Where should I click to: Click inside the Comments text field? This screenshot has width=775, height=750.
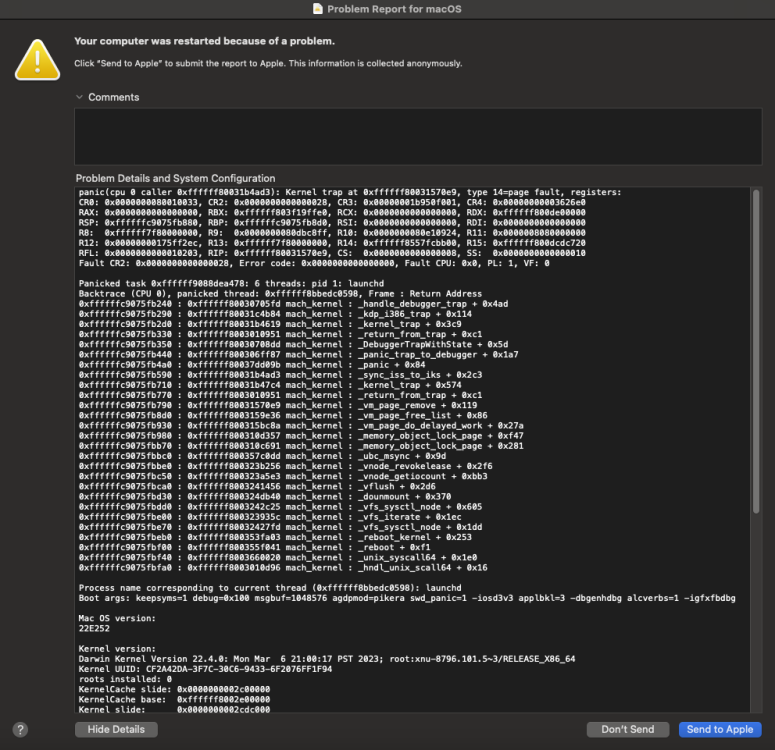coord(418,136)
